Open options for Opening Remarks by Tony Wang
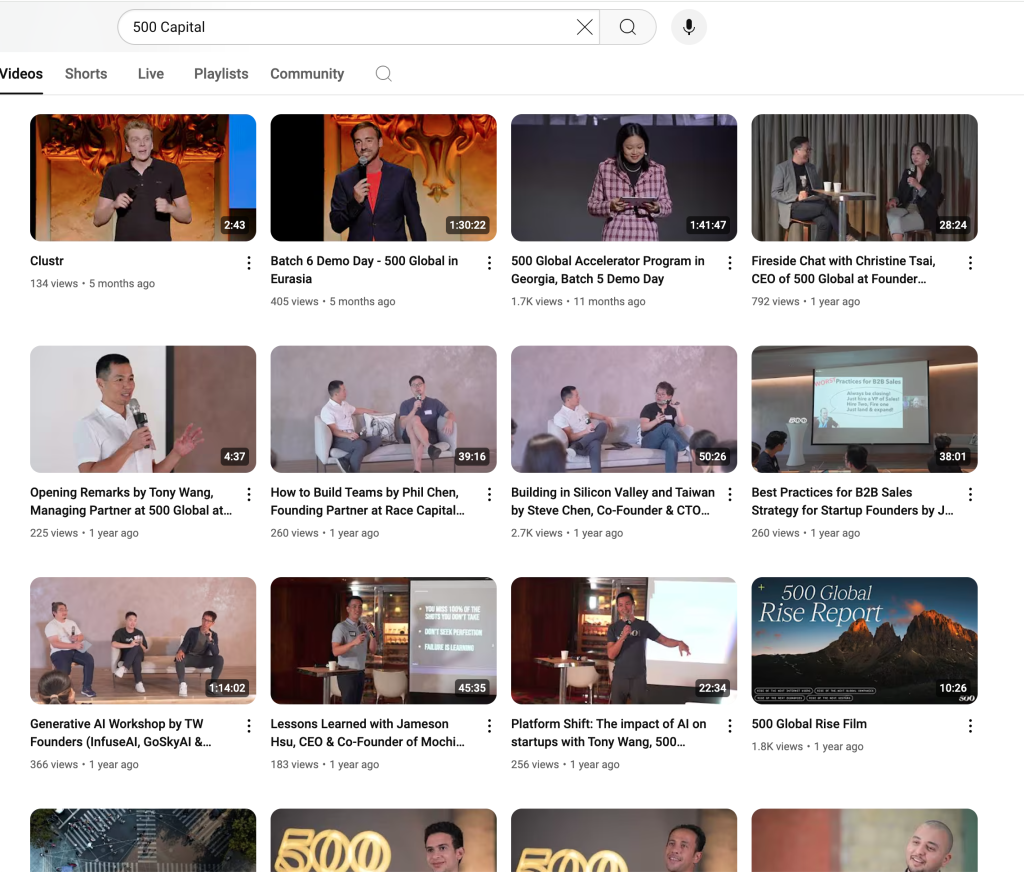The height and width of the screenshot is (872, 1024). 249,494
